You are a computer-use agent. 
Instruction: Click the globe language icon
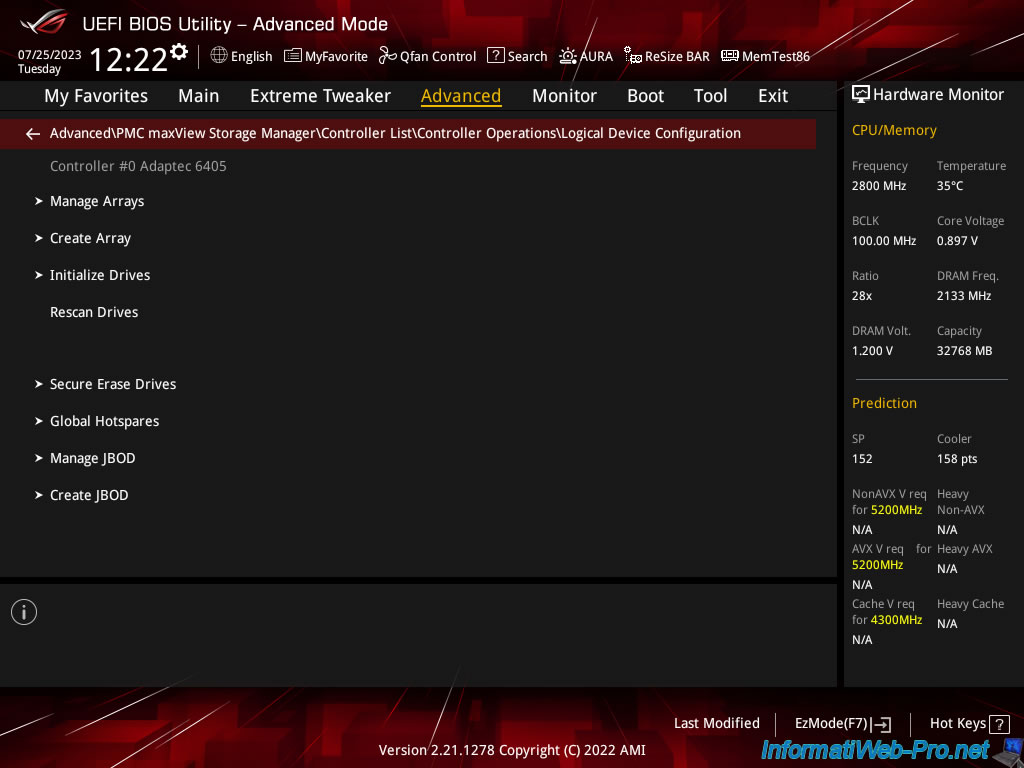(x=219, y=56)
